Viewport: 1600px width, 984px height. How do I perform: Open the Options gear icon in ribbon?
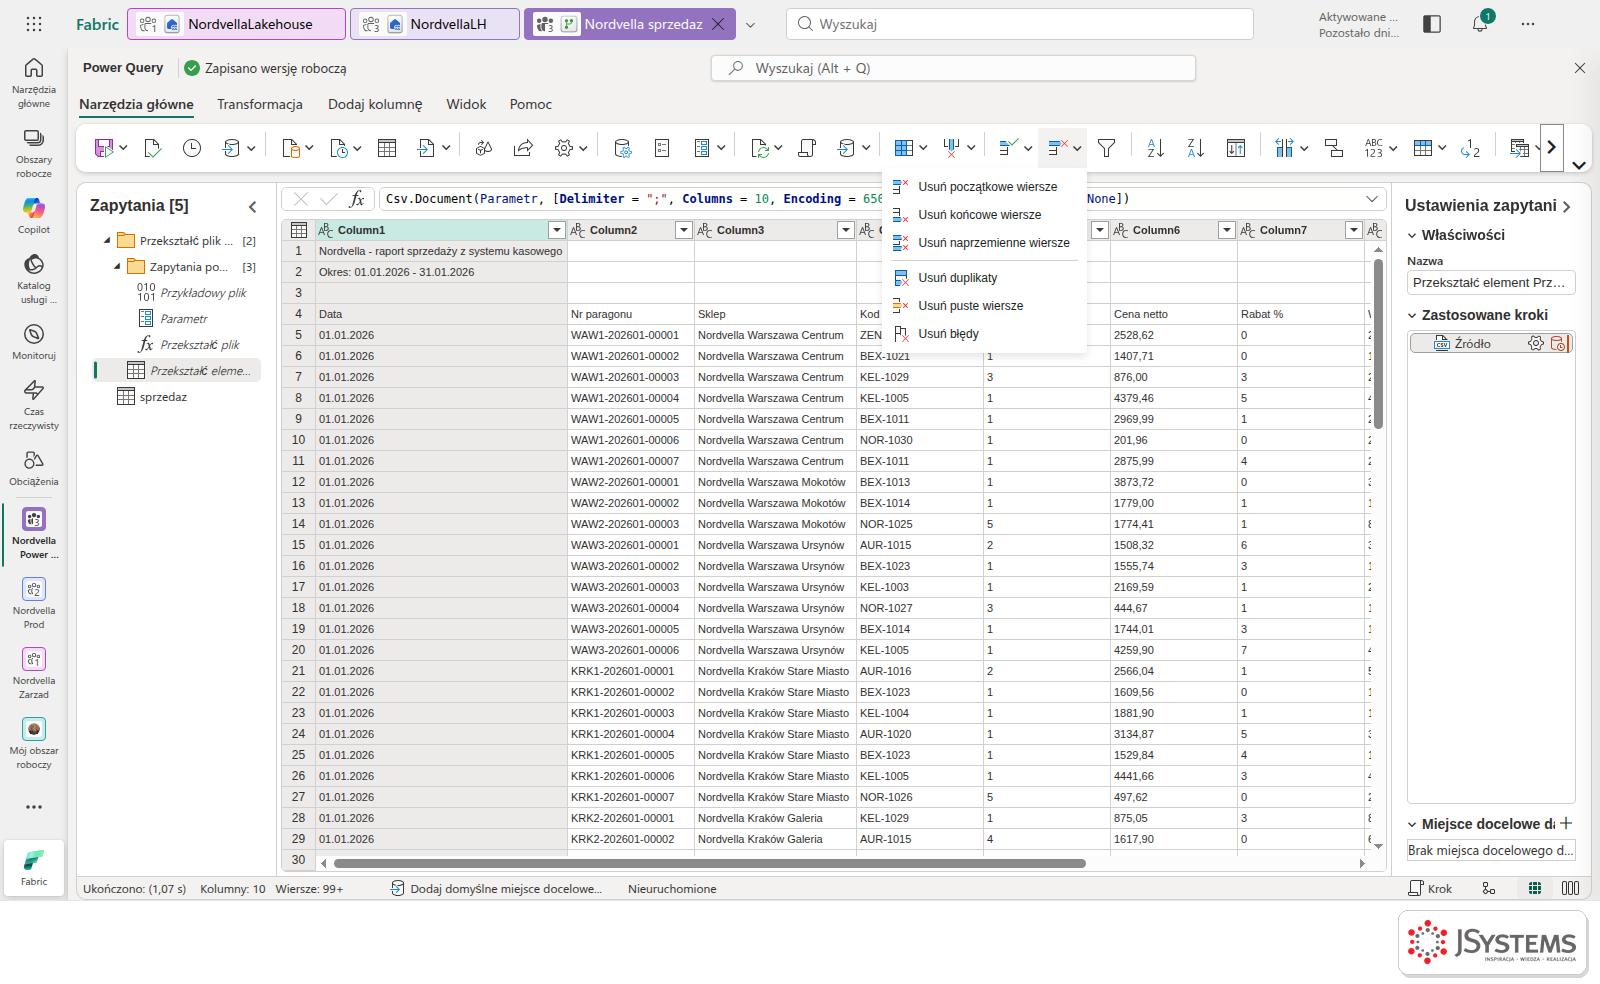tap(564, 148)
